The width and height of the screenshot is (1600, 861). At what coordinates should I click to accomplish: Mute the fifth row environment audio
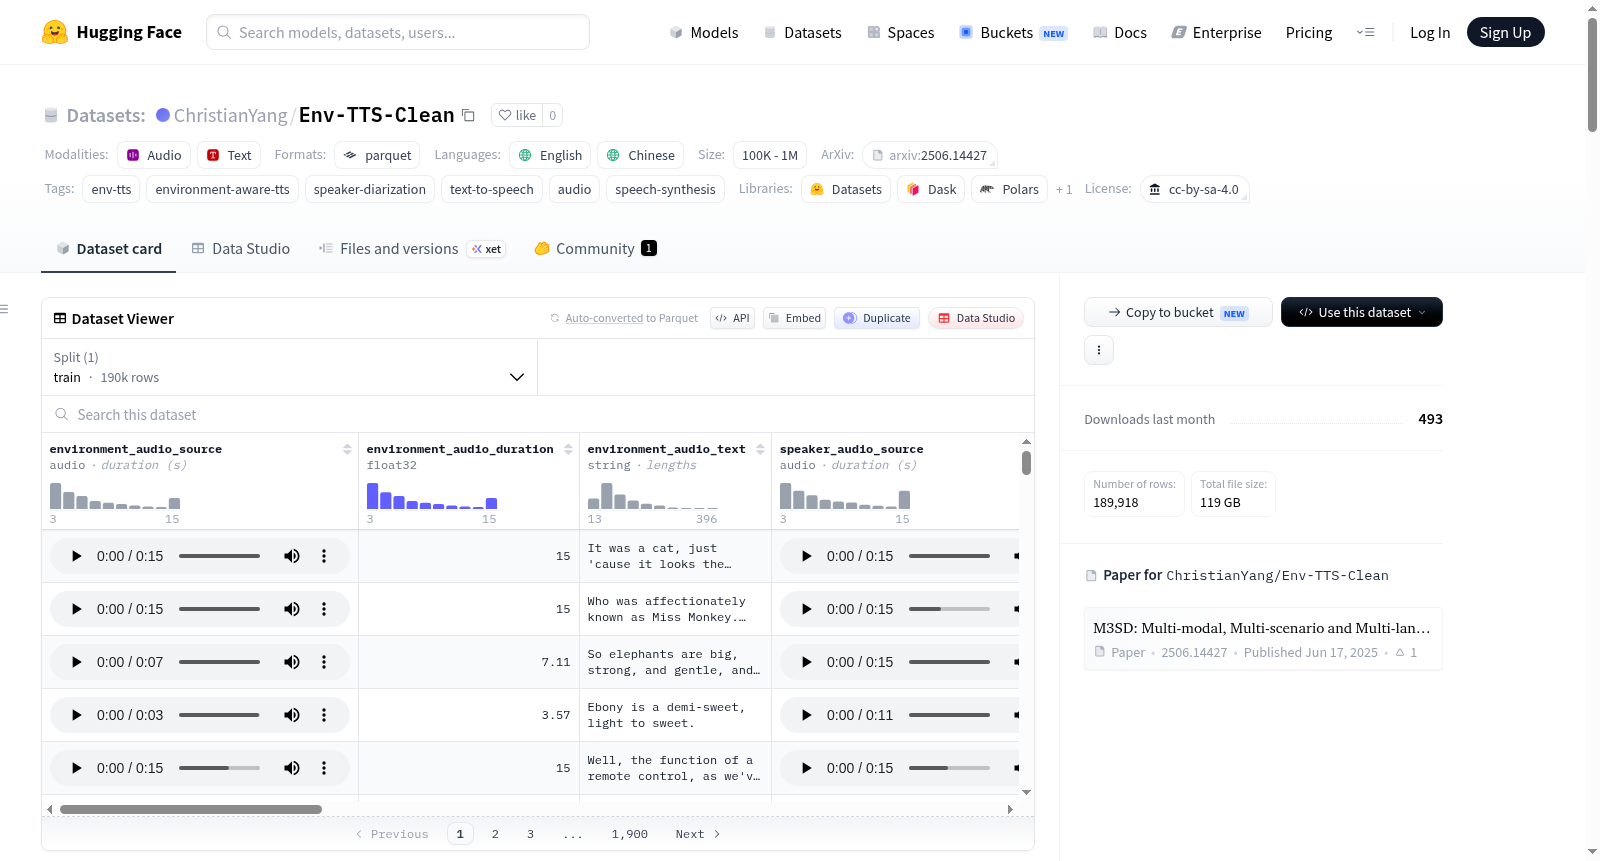coord(292,768)
